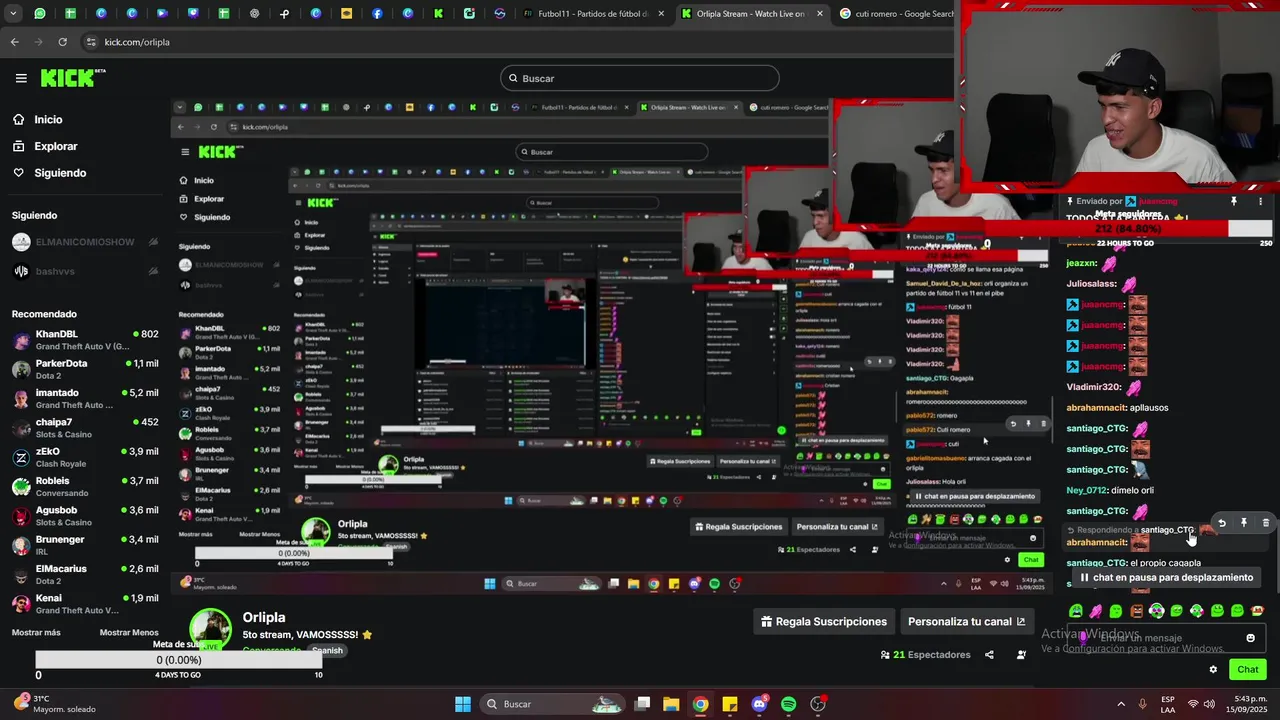Pin the hovered chat message
This screenshot has width=1280, height=720.
tap(1244, 523)
